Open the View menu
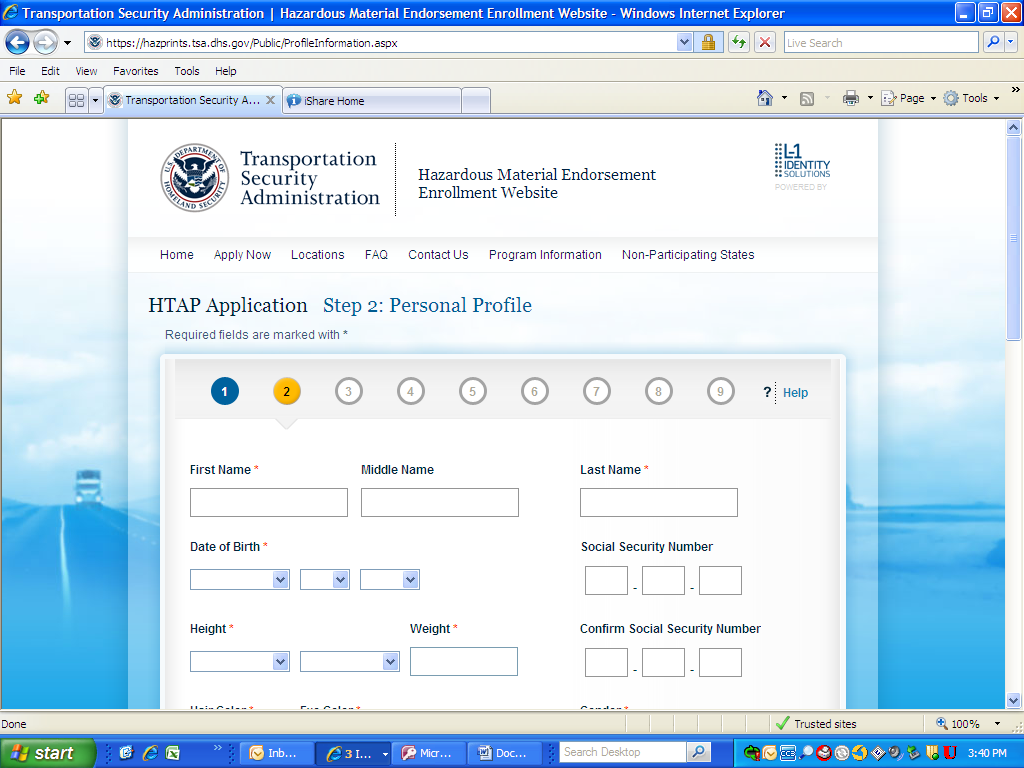 (x=86, y=71)
